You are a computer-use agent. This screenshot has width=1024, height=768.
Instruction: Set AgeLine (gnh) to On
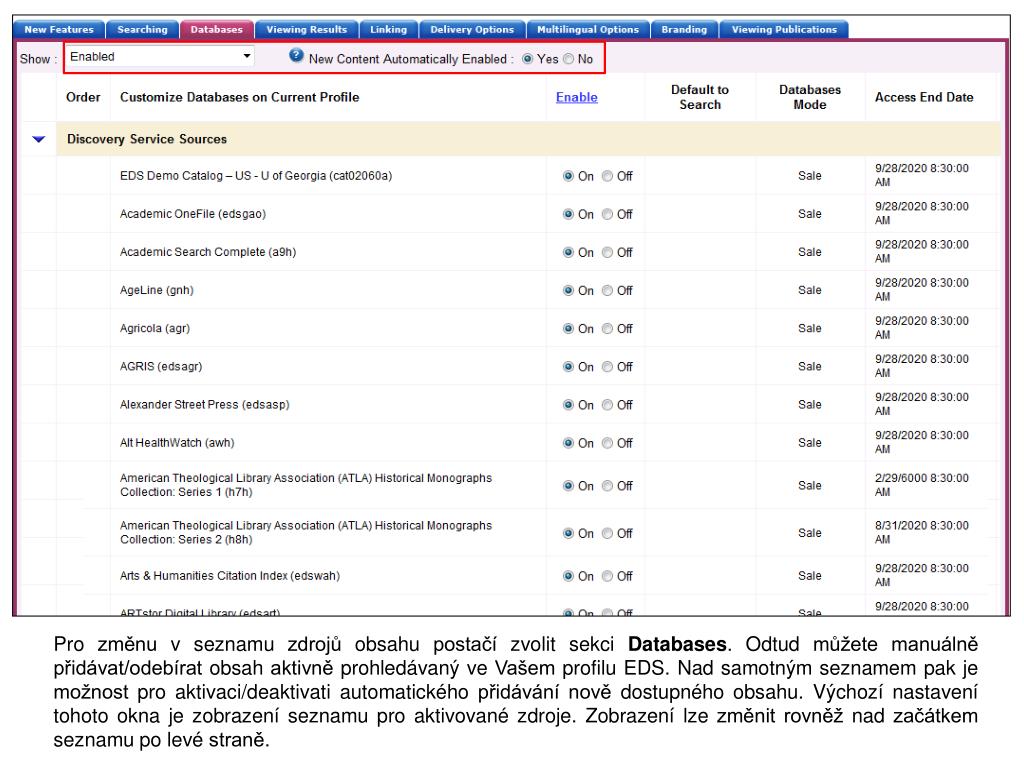[x=568, y=291]
